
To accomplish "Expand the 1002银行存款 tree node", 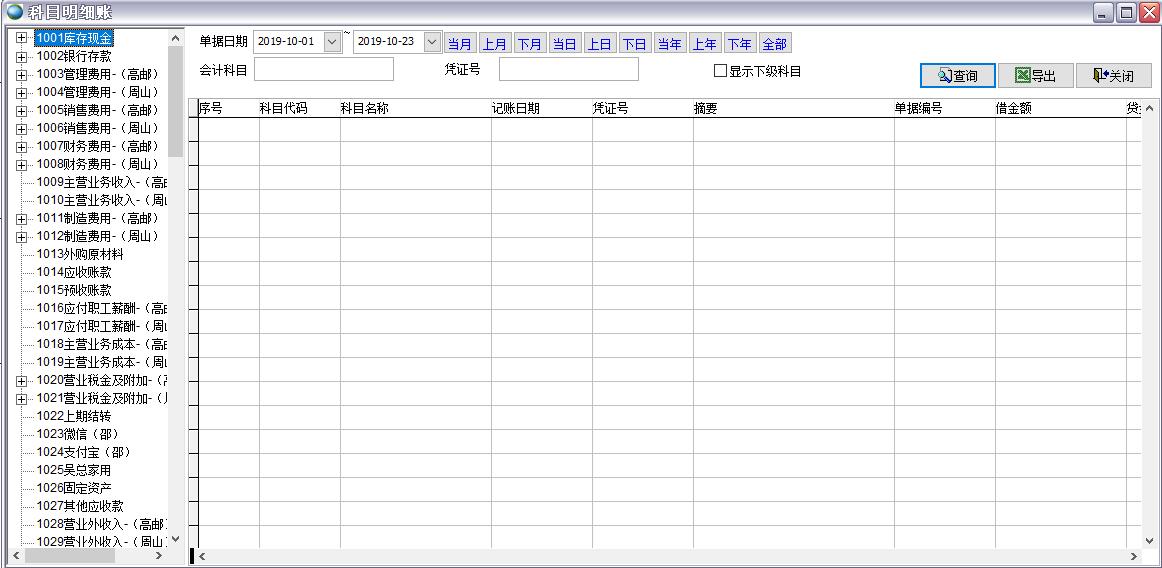I will 21,57.
